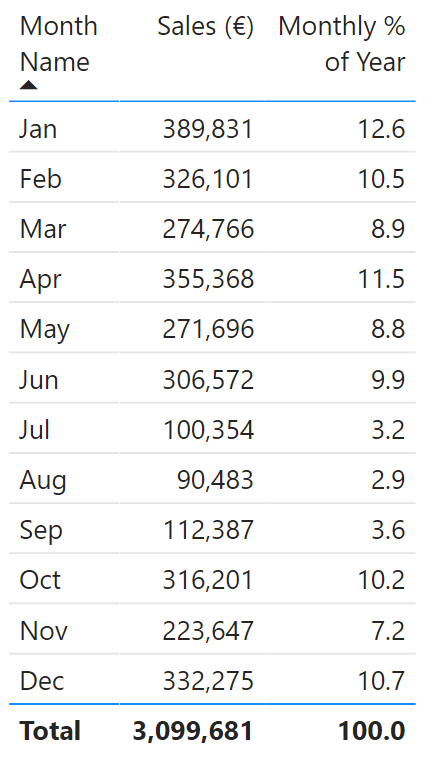Image resolution: width=442 pixels, height=760 pixels.
Task: Click the Jun row label
Action: click(x=39, y=380)
